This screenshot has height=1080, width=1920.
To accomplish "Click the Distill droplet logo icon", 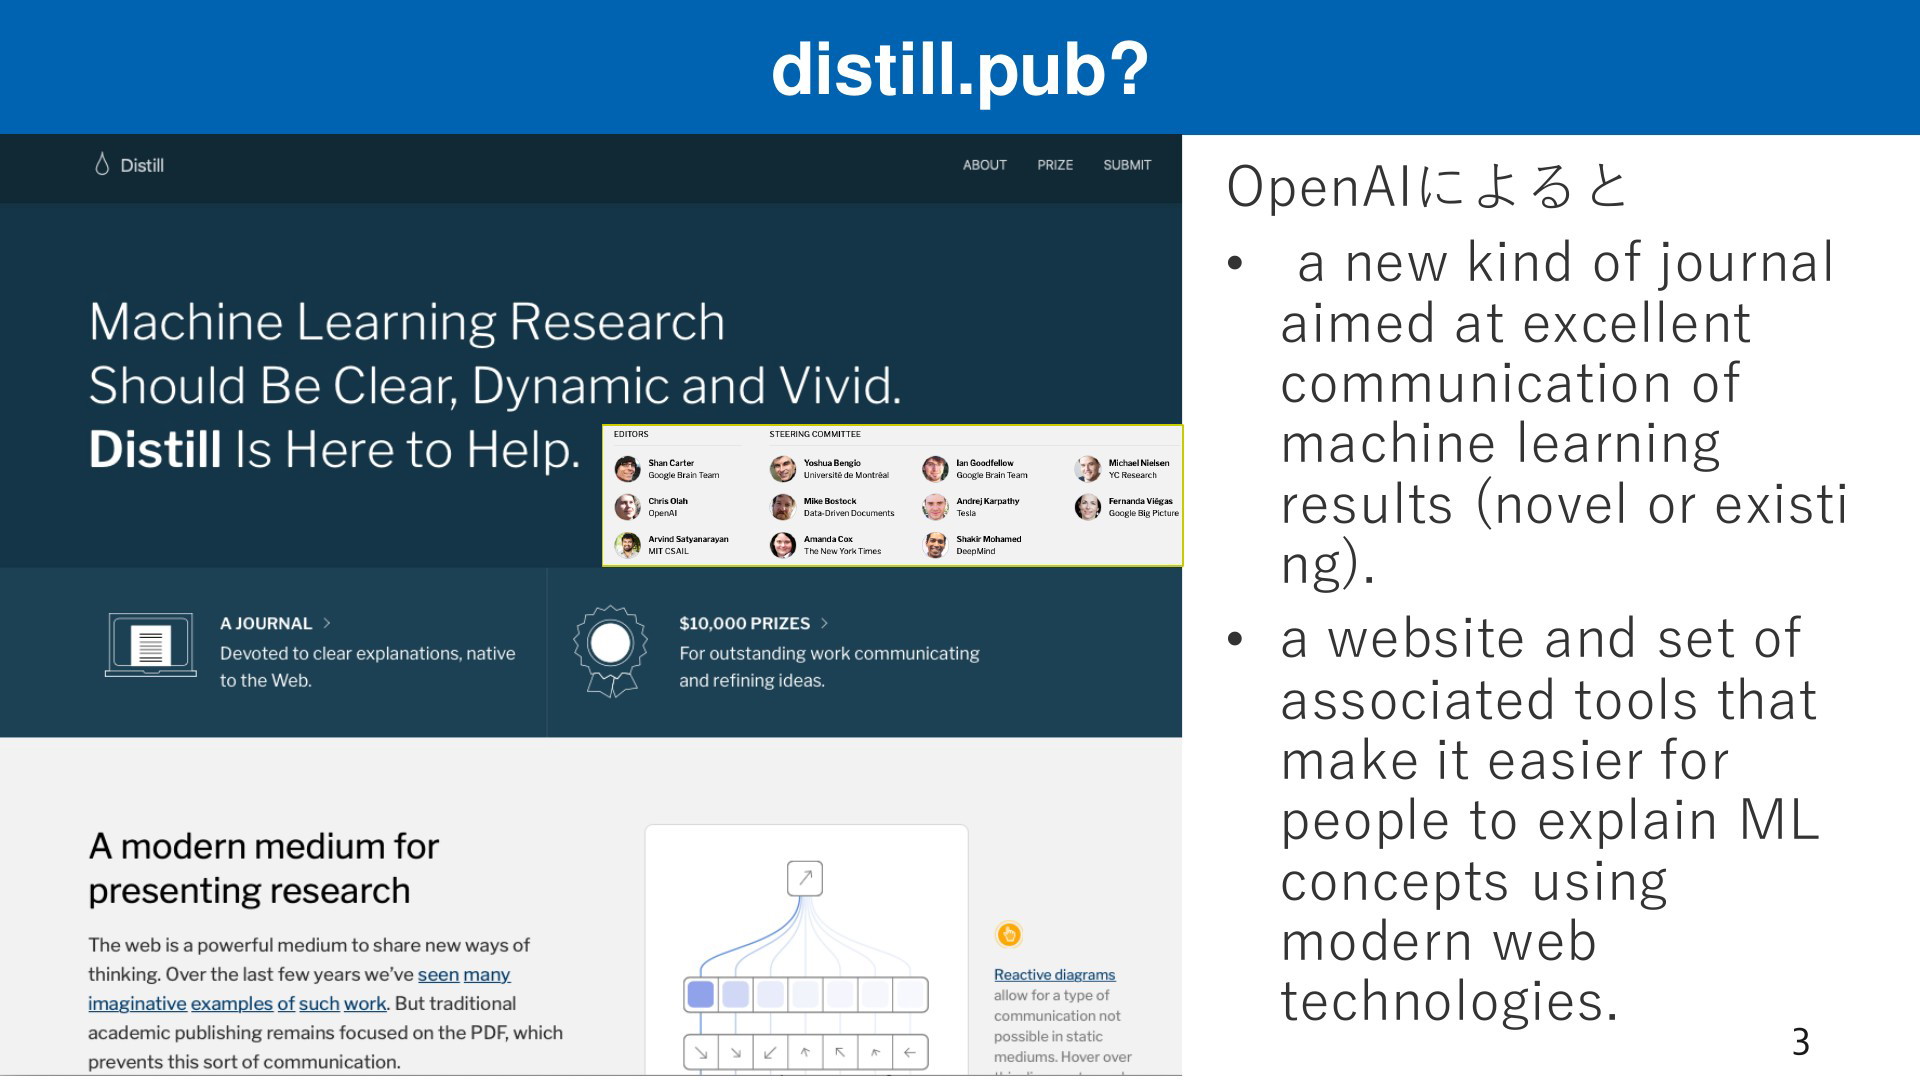I will 101,164.
